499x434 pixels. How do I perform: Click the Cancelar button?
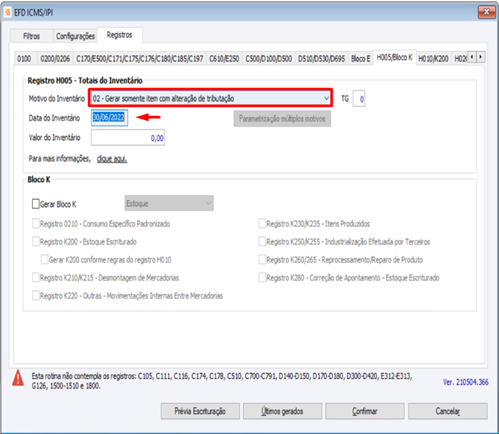click(448, 411)
